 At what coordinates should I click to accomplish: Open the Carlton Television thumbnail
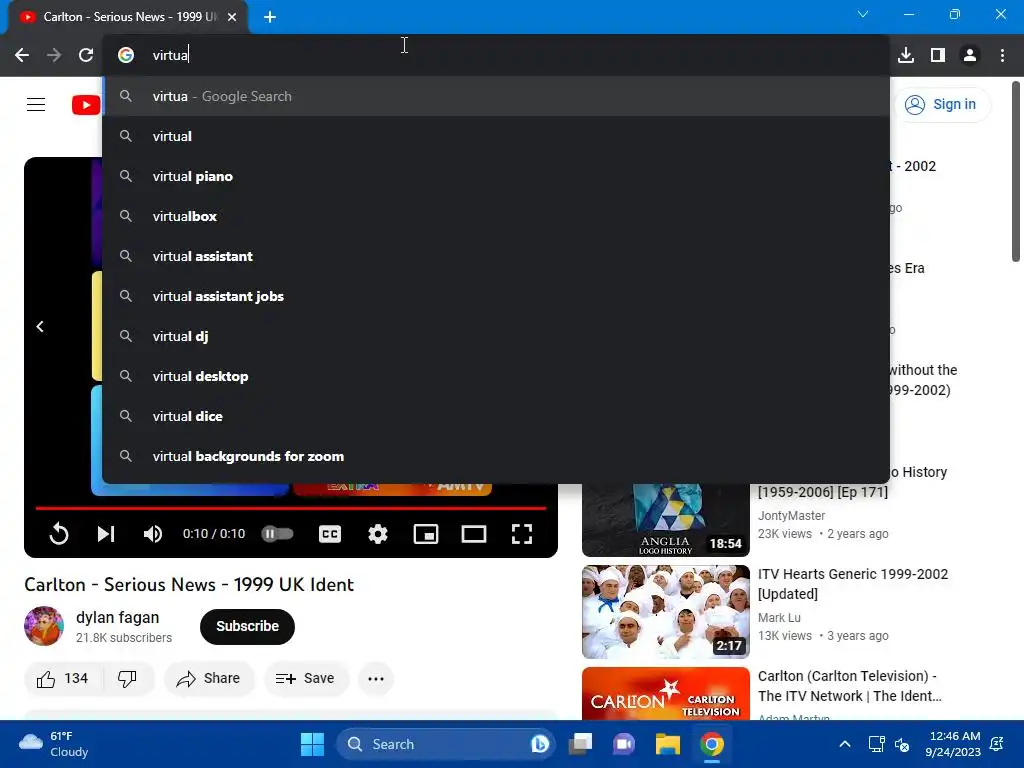[665, 693]
